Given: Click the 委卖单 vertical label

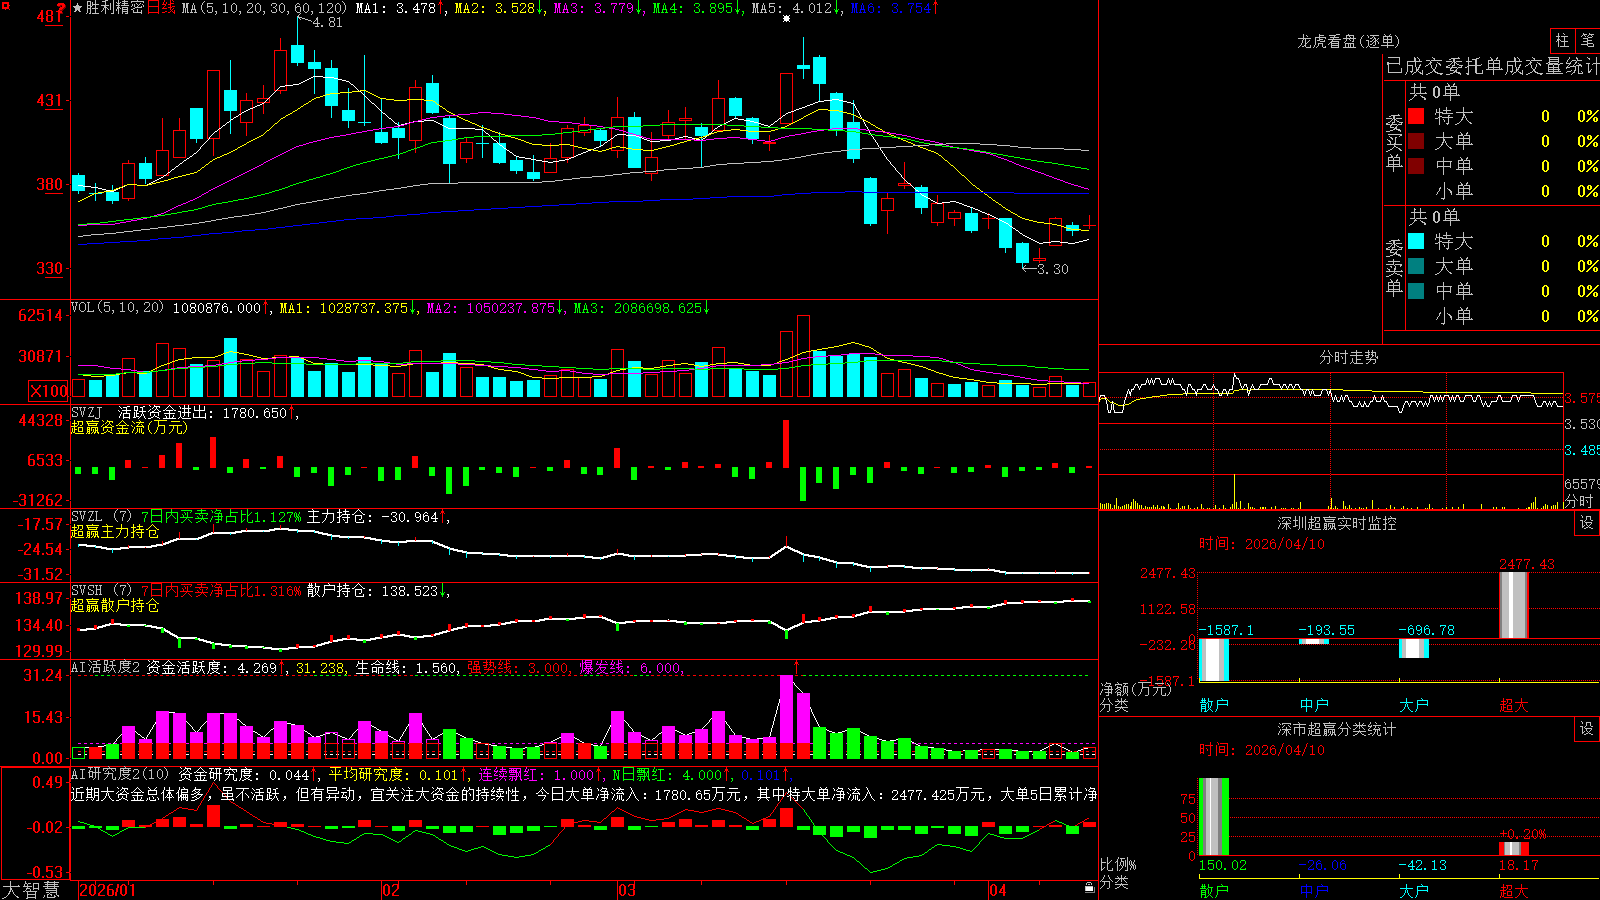Looking at the screenshot, I should click(1394, 268).
